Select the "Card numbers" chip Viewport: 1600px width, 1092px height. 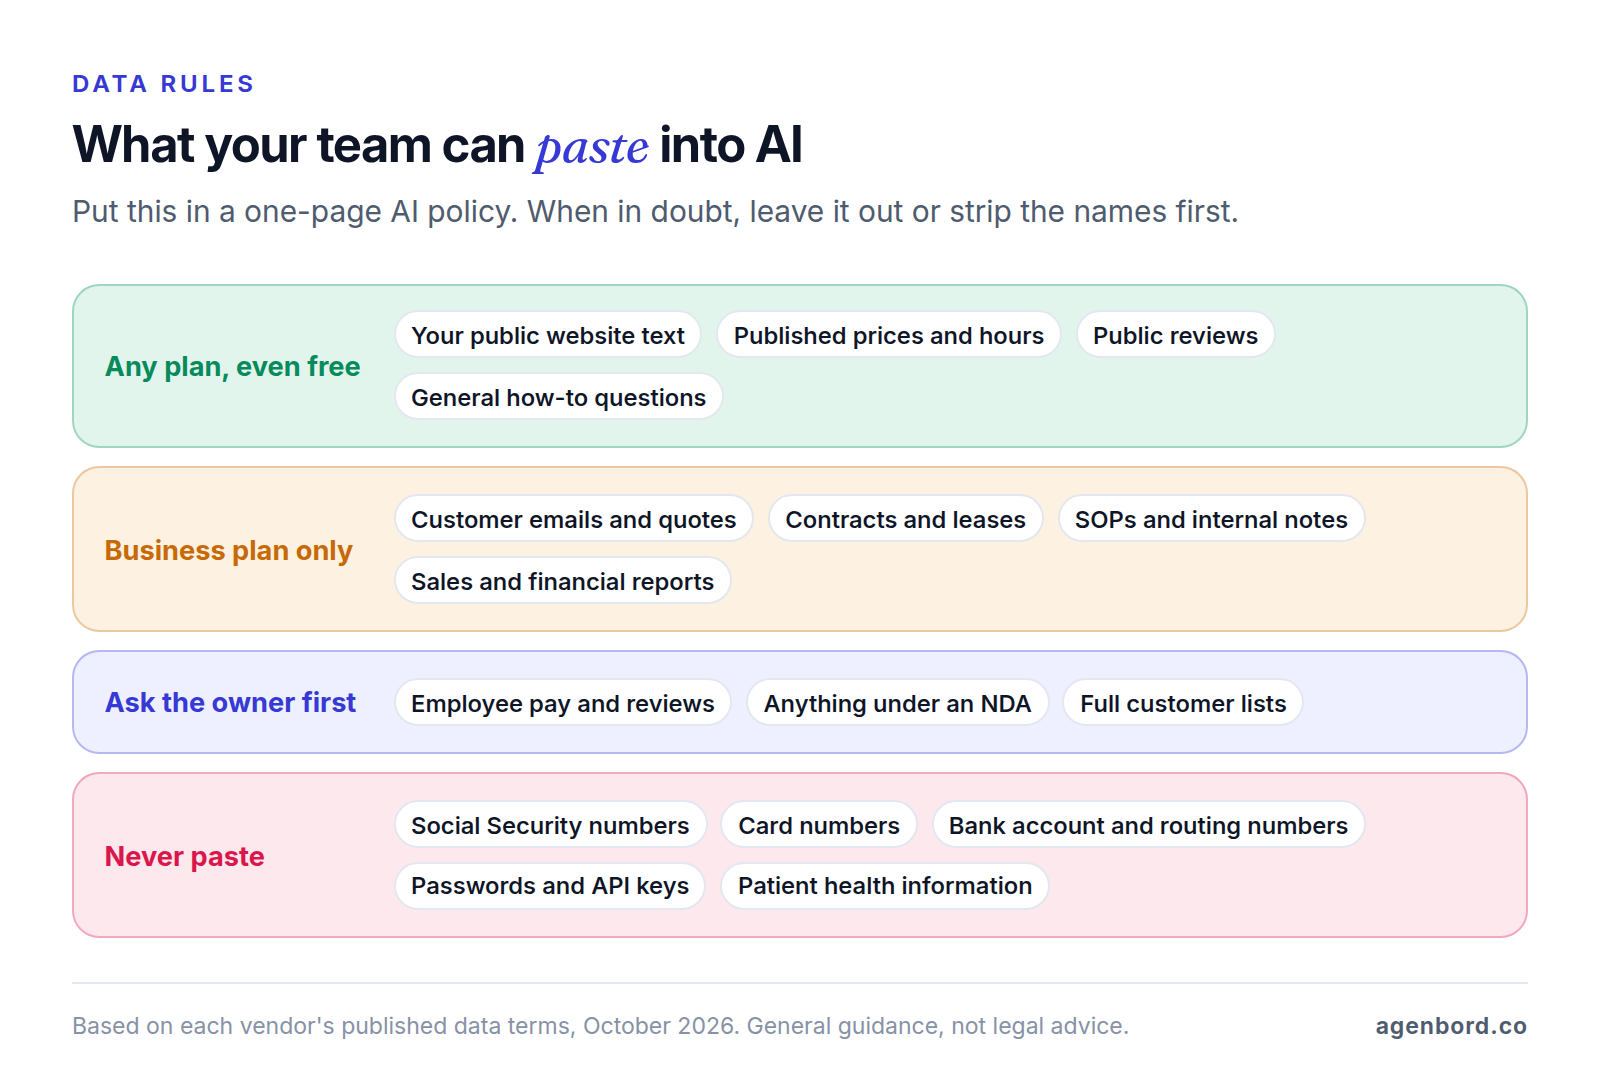pyautogui.click(x=819, y=825)
